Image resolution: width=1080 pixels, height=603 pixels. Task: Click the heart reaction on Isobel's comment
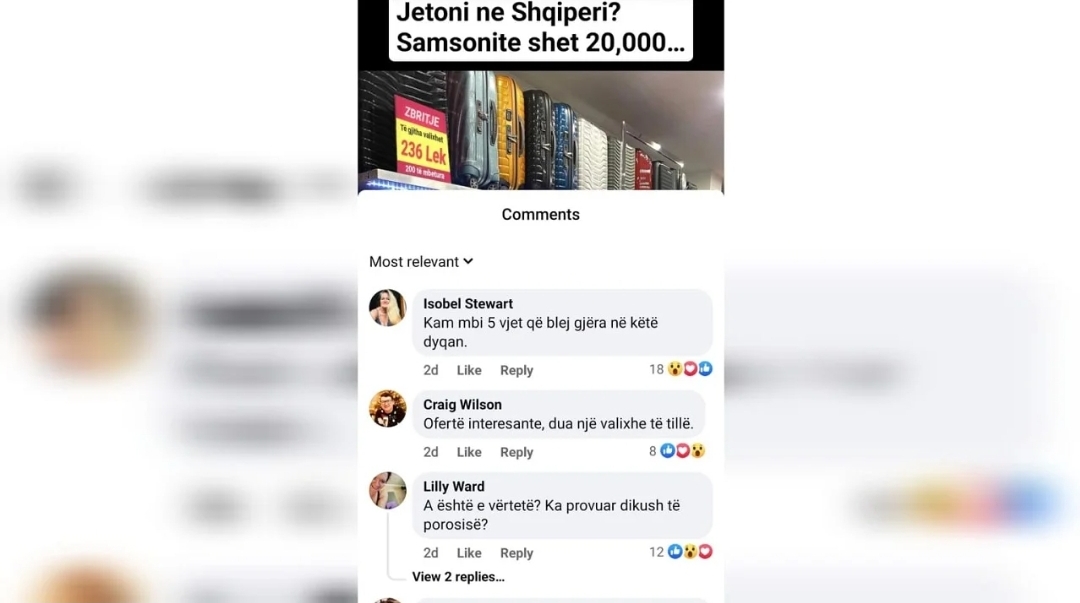coord(690,369)
